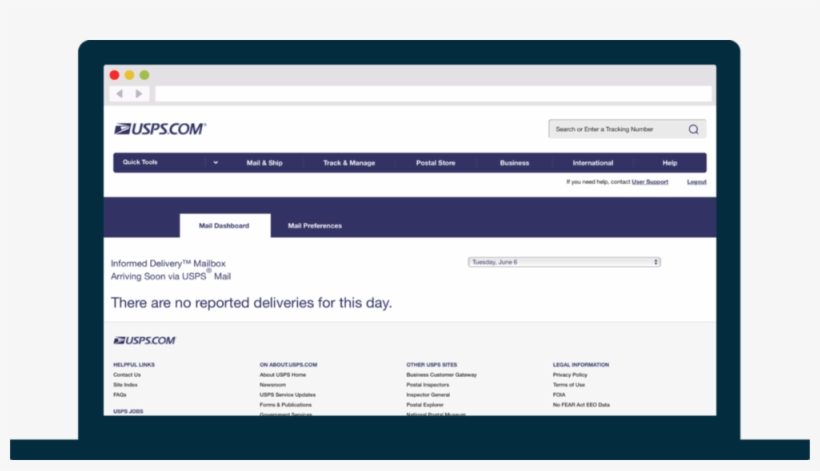Click the browser back arrow
Screen dimensions: 820x471
(120, 94)
